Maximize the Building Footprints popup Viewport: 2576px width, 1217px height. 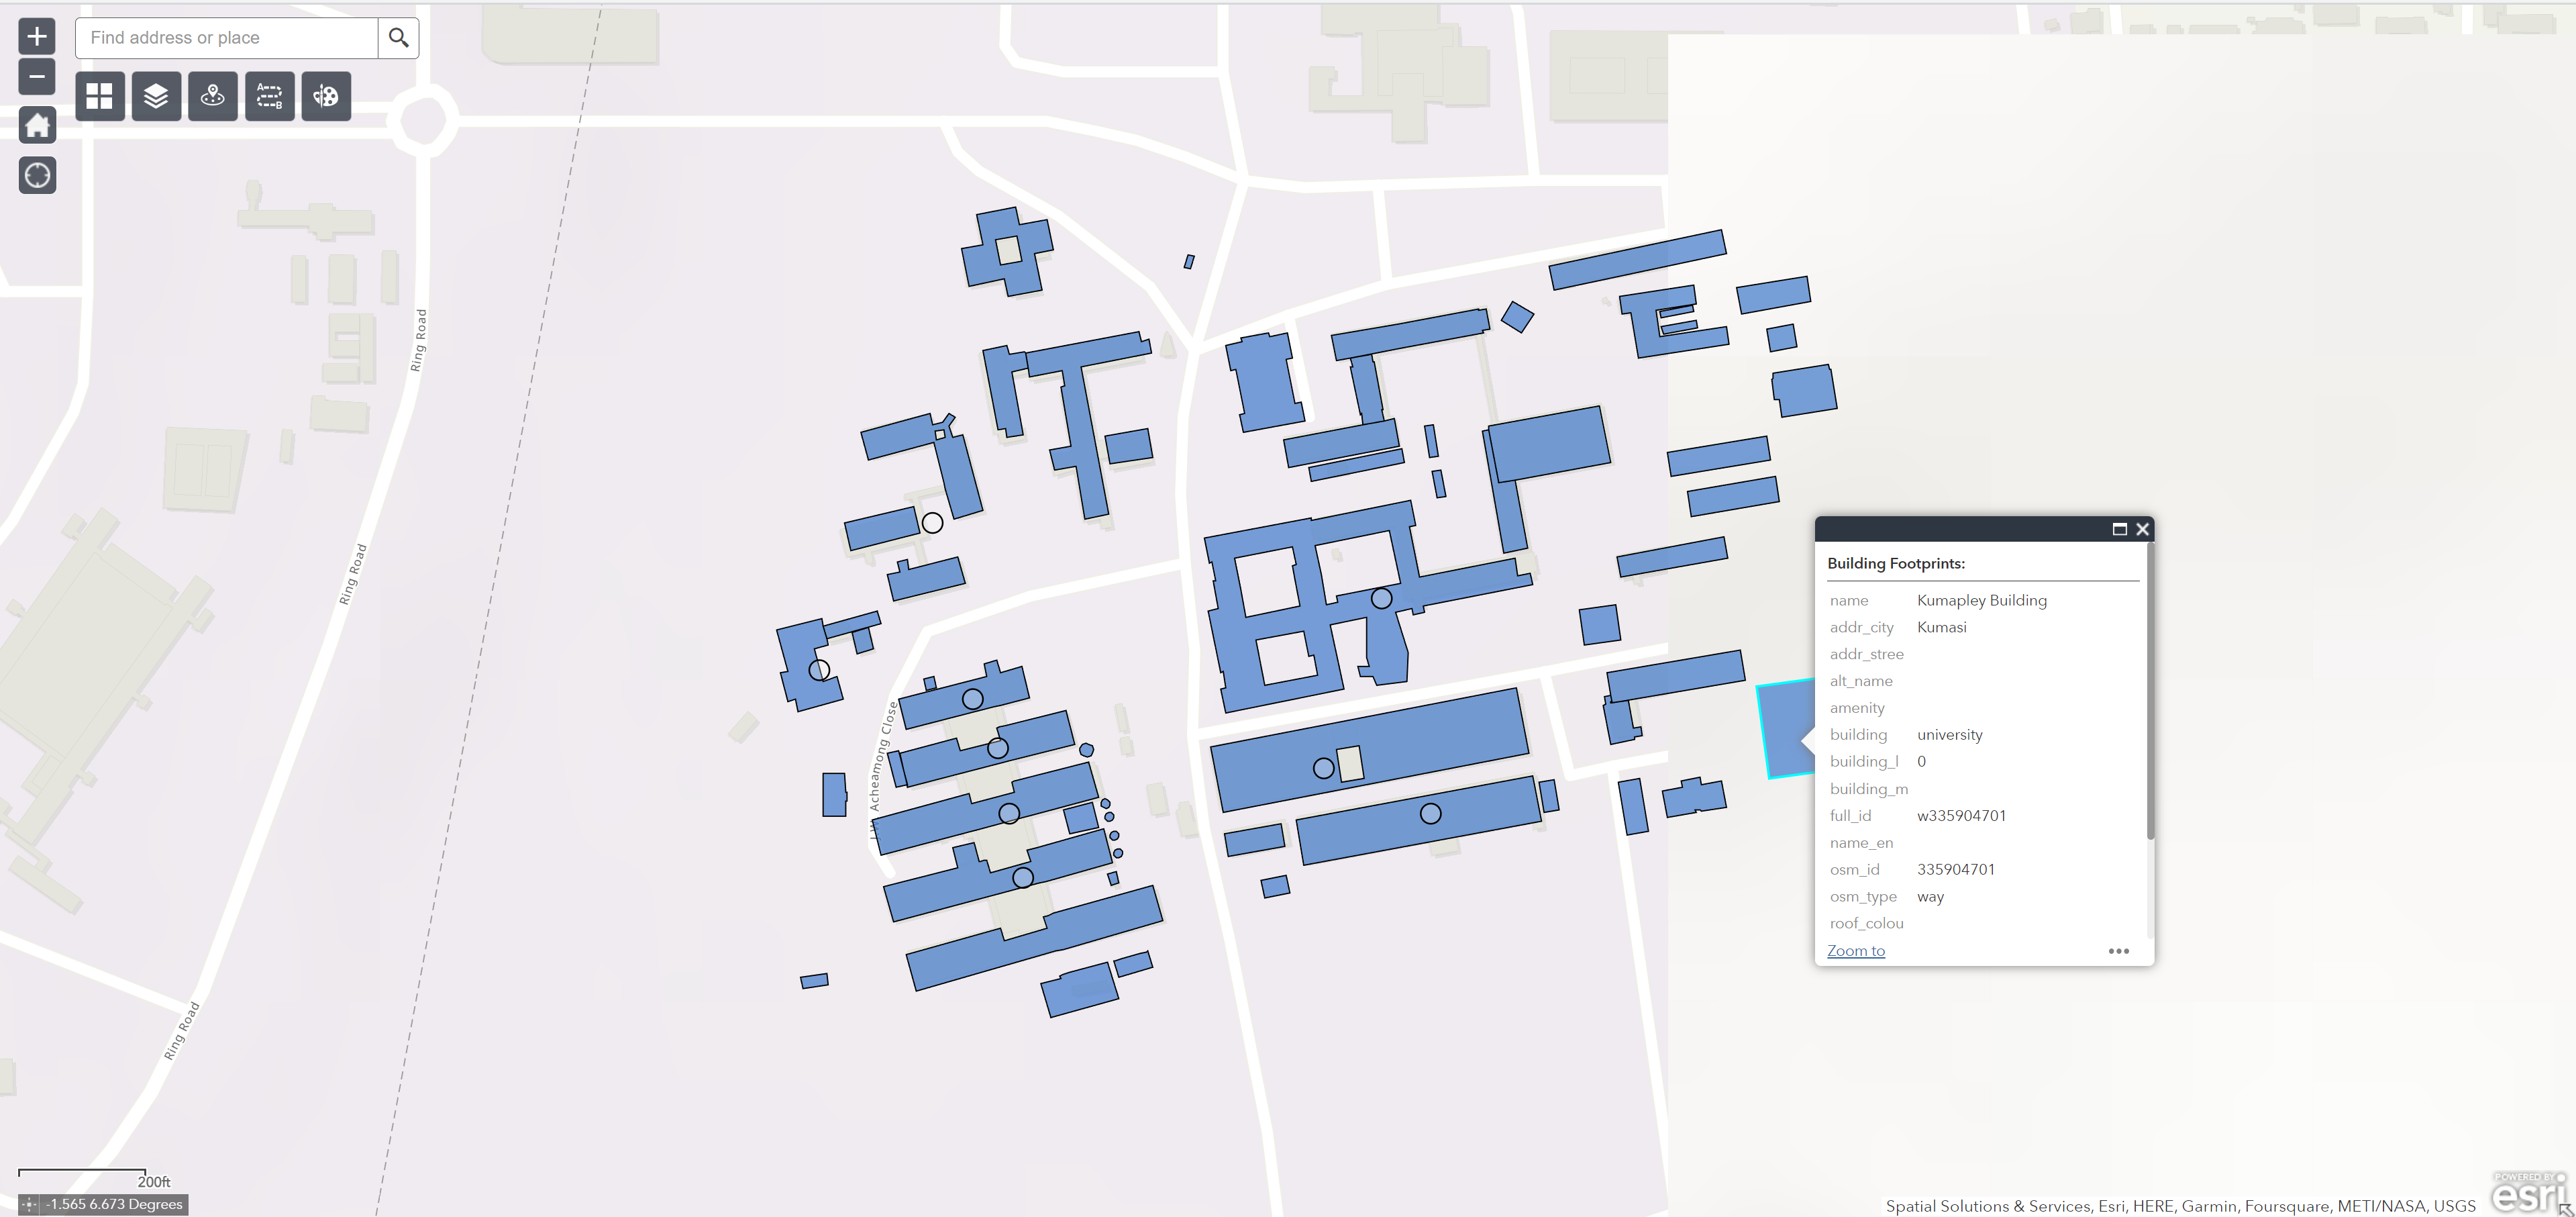[2119, 529]
